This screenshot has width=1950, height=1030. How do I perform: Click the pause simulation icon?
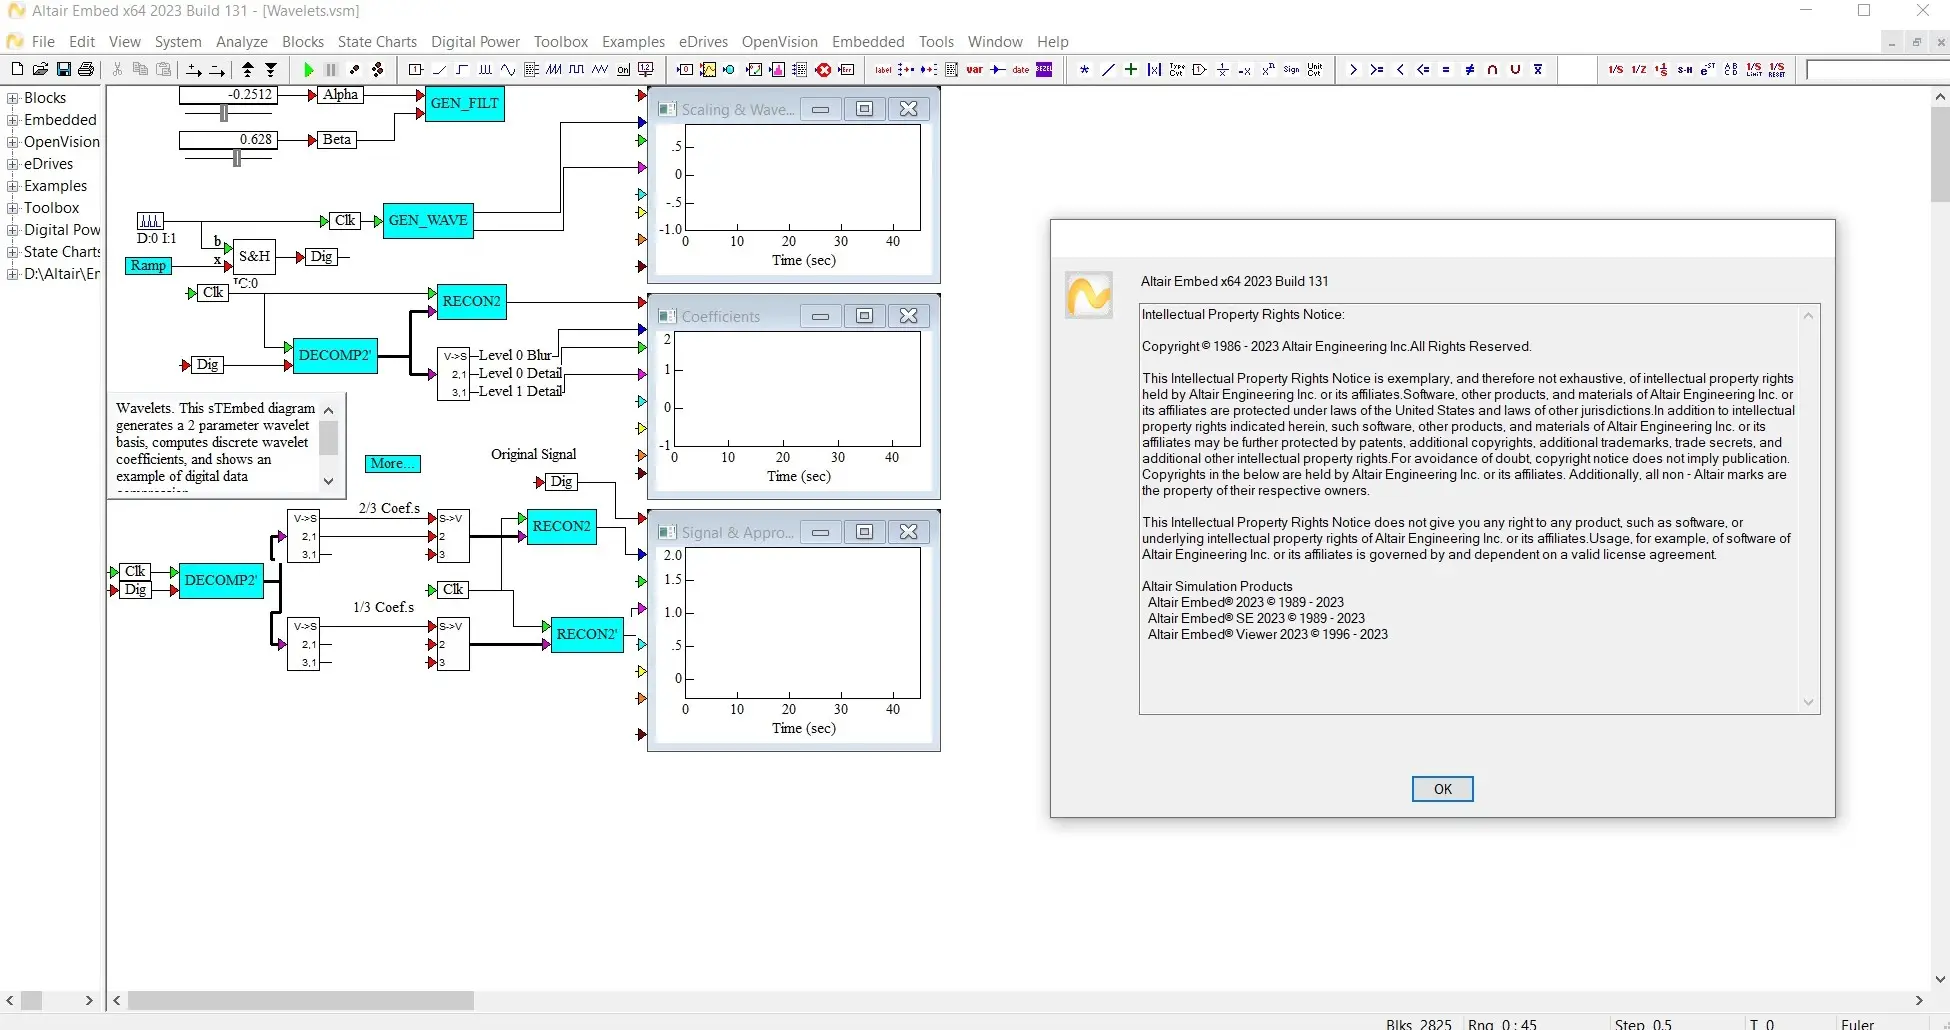point(331,69)
